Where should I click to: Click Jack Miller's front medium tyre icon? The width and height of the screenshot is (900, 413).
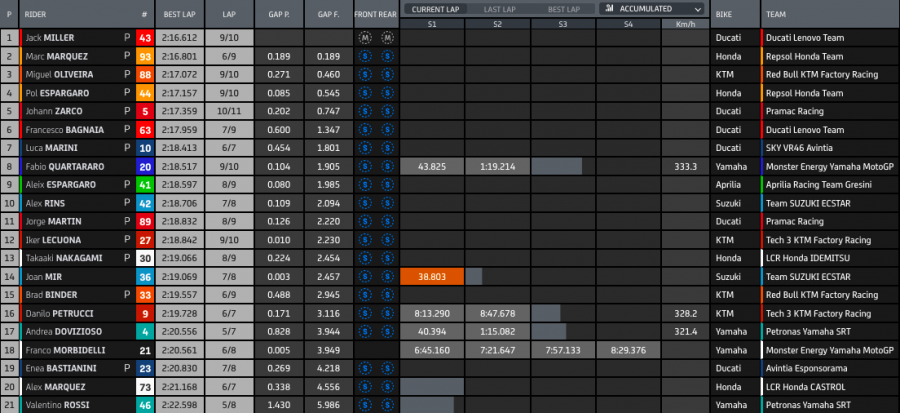[x=366, y=38]
